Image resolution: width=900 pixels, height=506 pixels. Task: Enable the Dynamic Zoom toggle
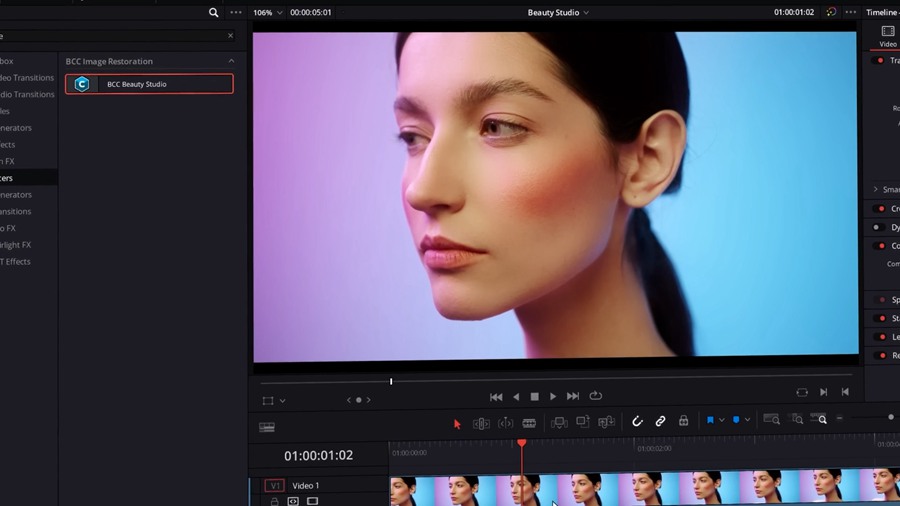(878, 227)
